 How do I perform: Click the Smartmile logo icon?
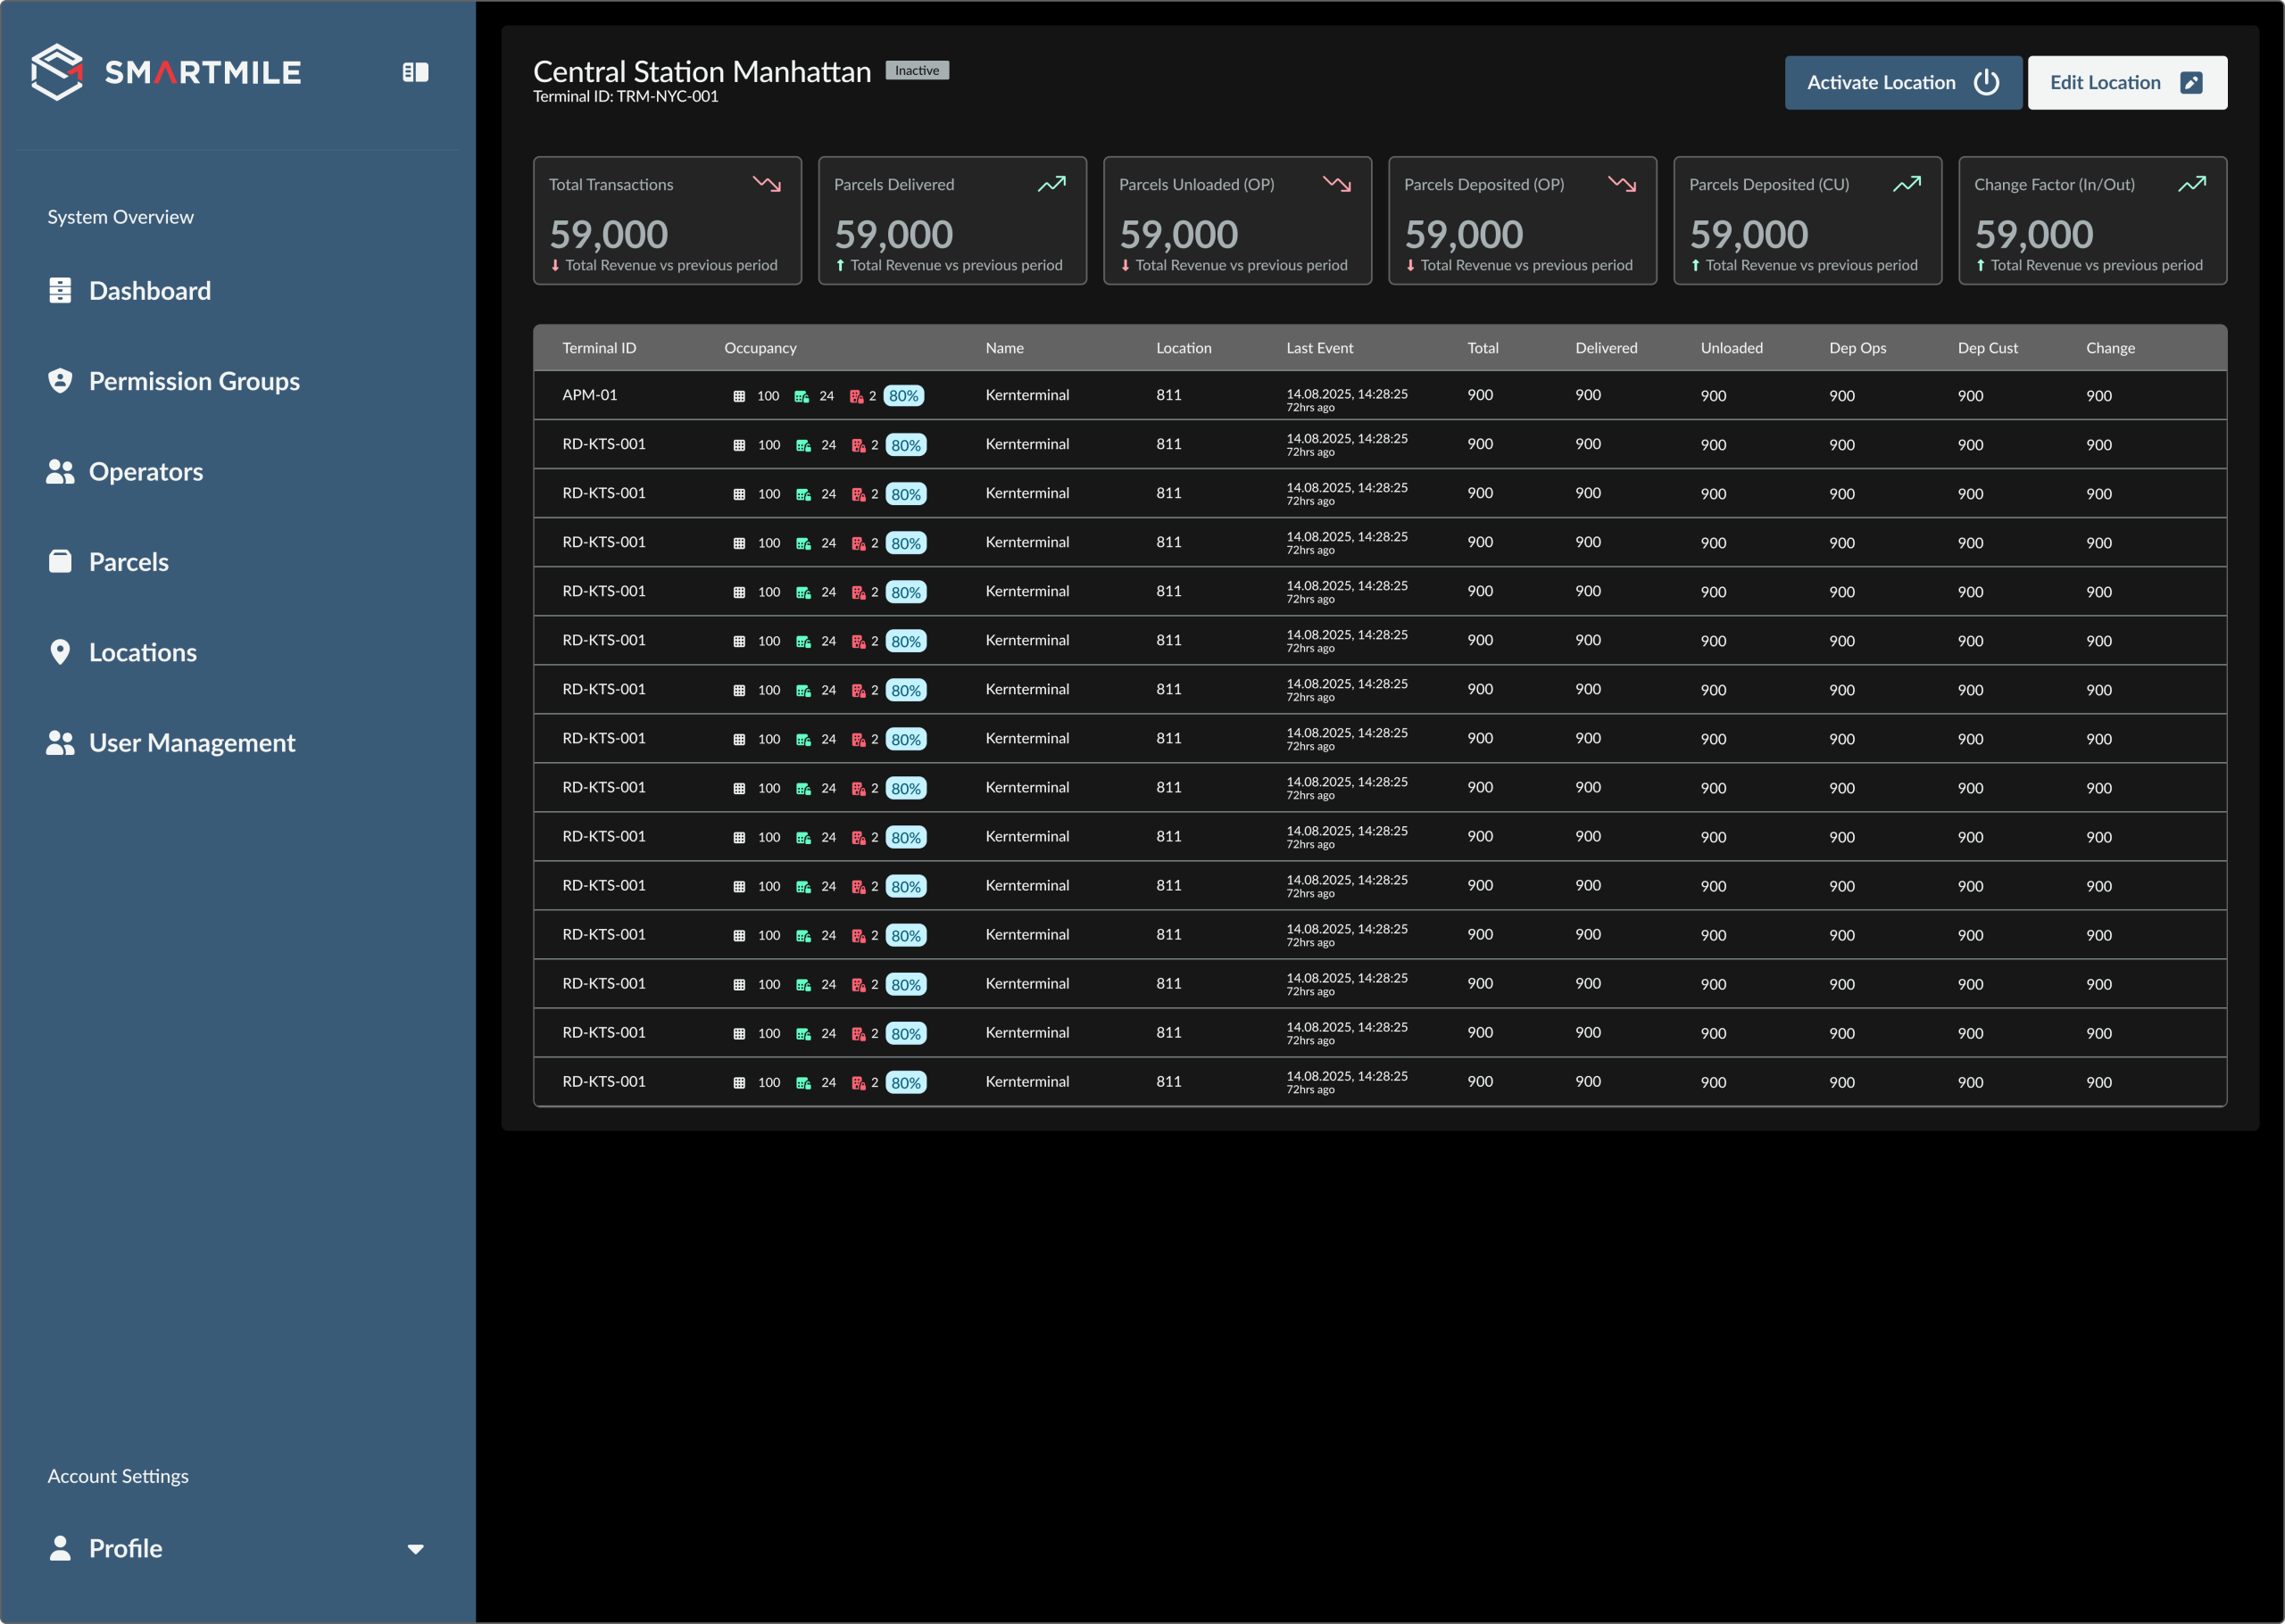tap(57, 72)
